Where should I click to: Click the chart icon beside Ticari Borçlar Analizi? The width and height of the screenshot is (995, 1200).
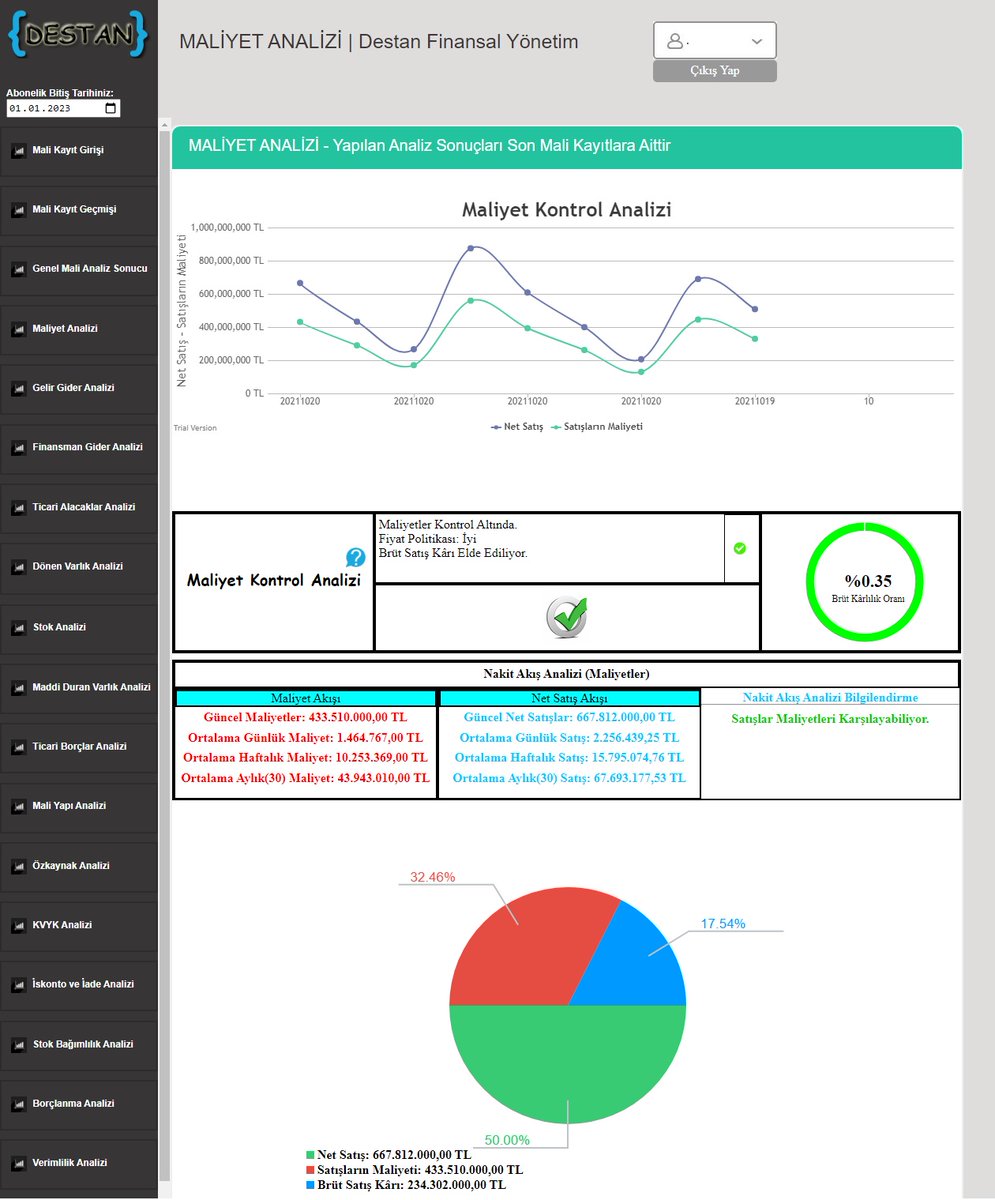[x=18, y=747]
